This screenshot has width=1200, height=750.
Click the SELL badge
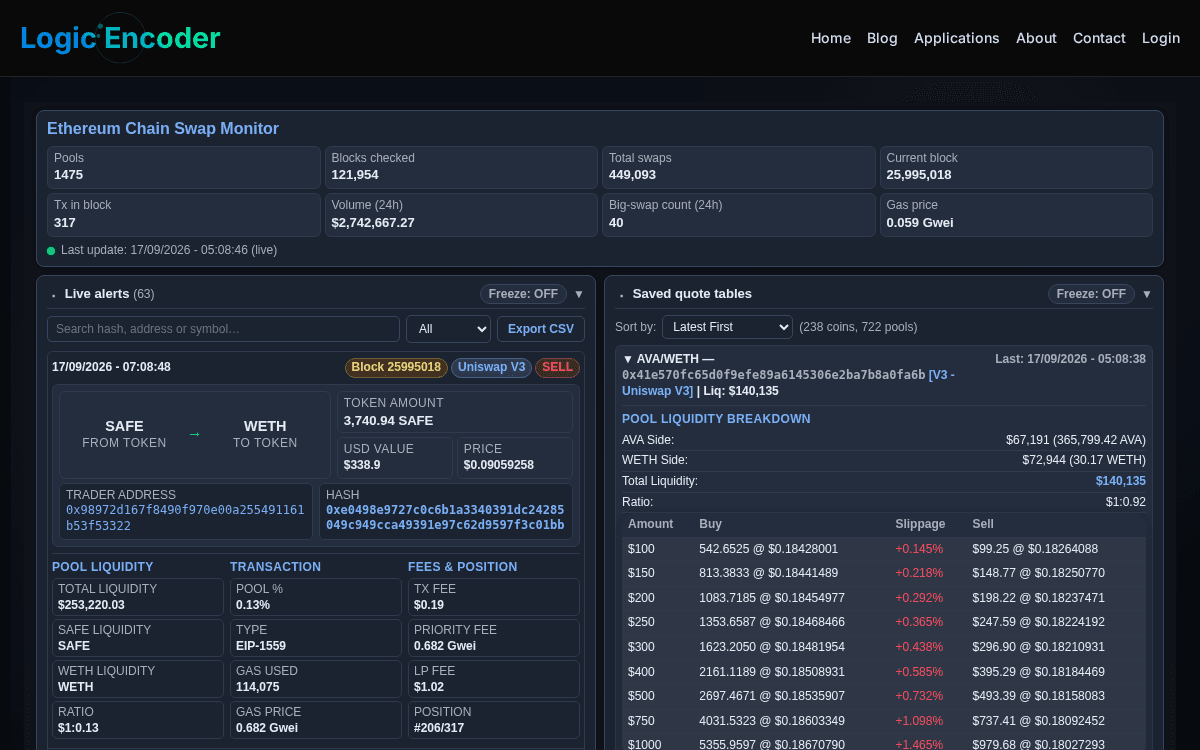click(x=557, y=367)
